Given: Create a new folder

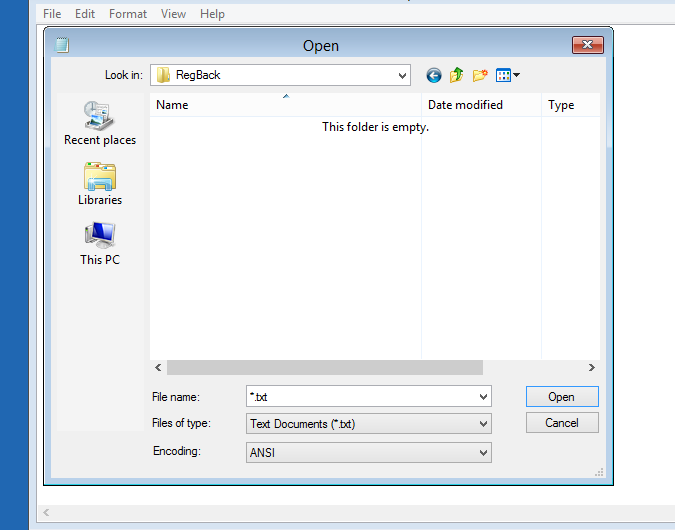Looking at the screenshot, I should coord(480,75).
